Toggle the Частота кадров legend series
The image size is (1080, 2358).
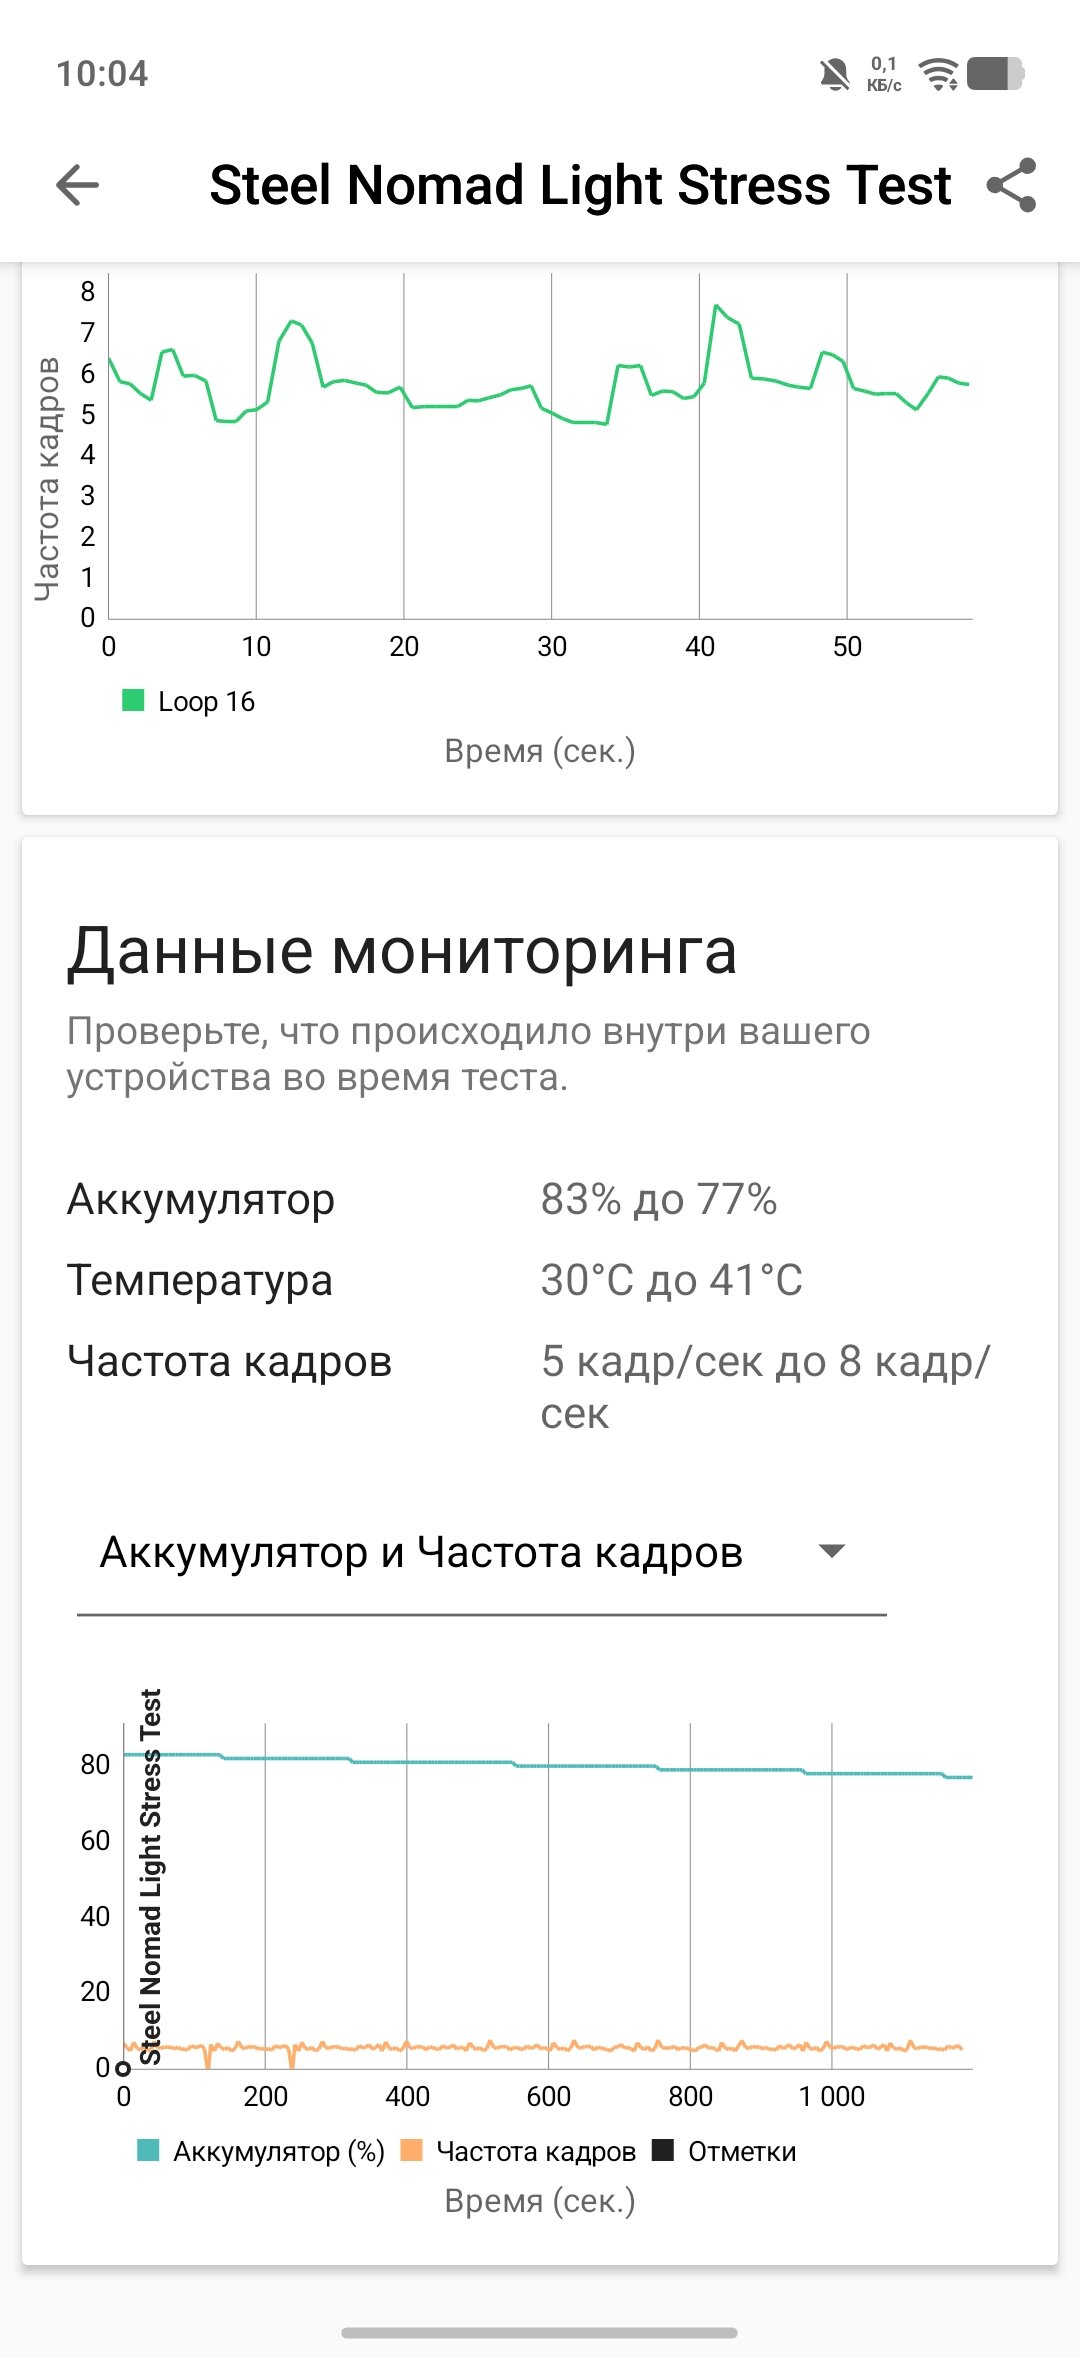518,2152
